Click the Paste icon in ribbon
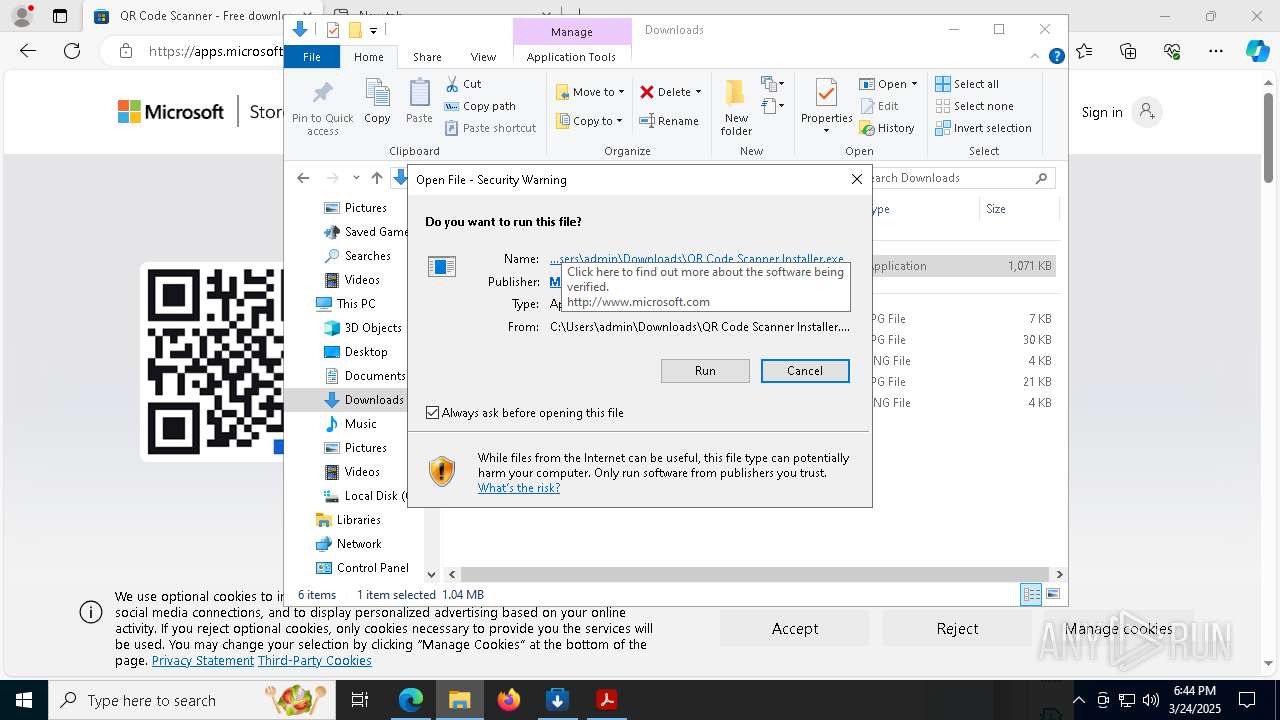Viewport: 1280px width, 720px height. [419, 101]
